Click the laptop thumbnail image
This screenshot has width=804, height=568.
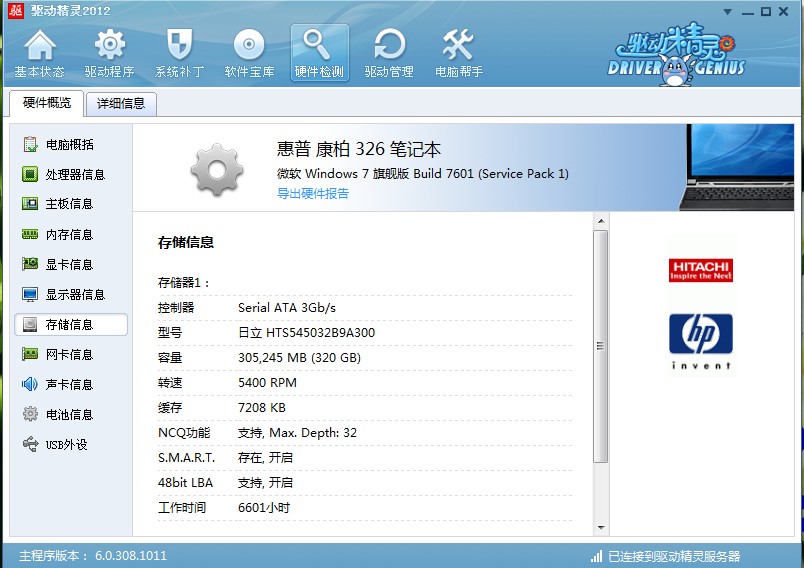click(738, 167)
